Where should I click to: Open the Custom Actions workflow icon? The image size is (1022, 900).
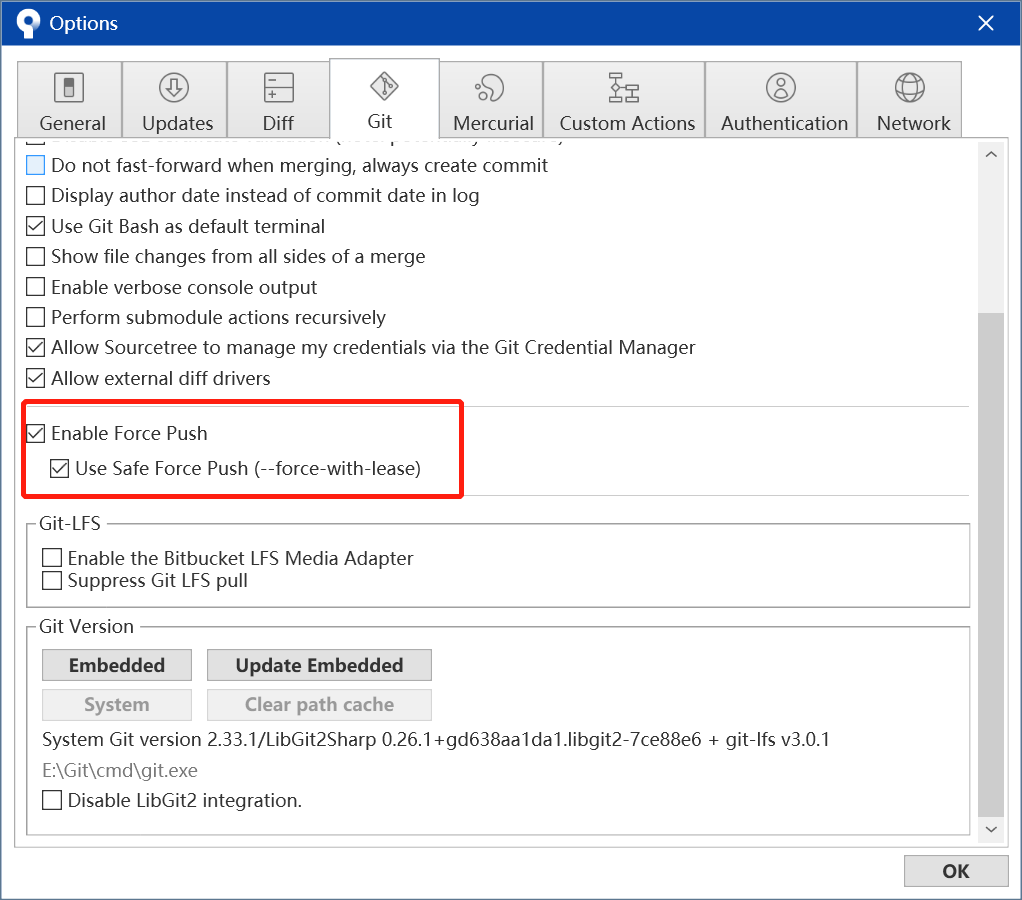(x=624, y=88)
